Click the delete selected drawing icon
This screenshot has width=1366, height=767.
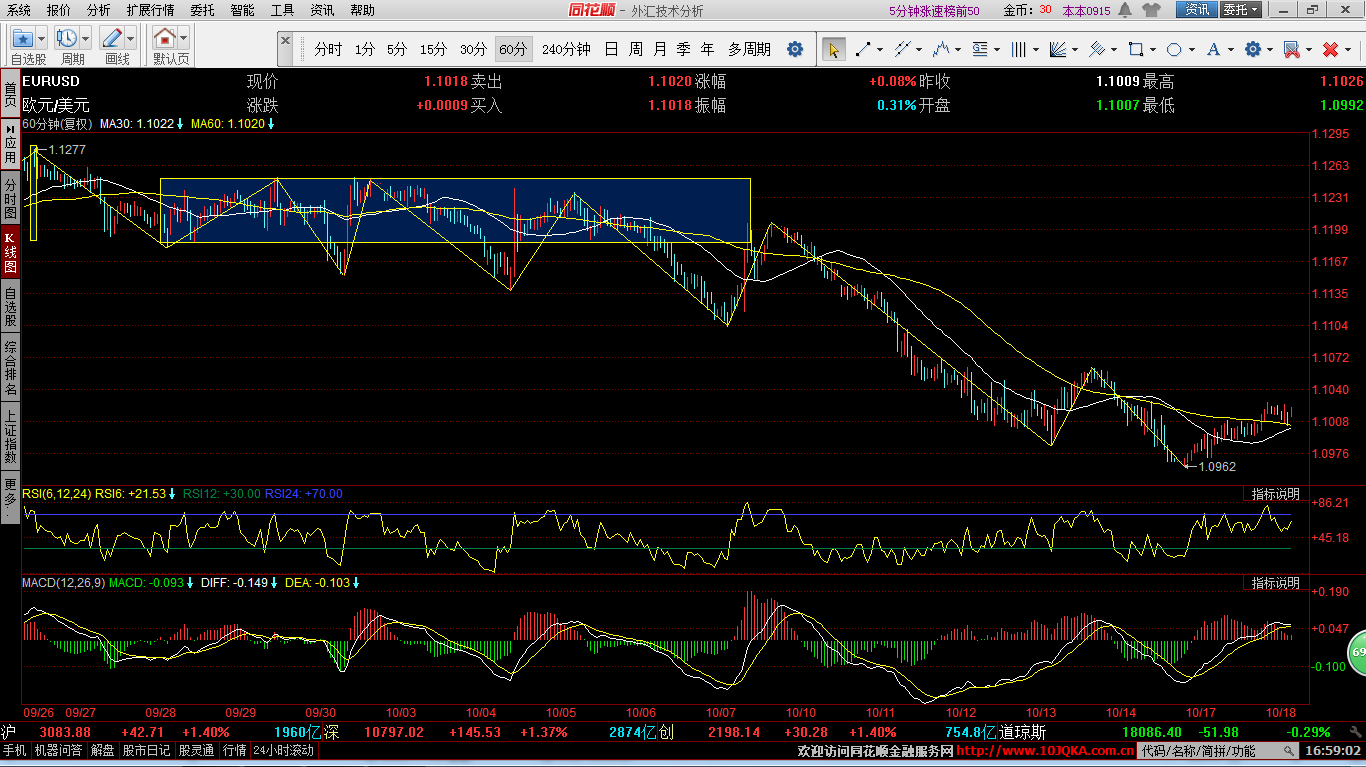coord(1291,49)
